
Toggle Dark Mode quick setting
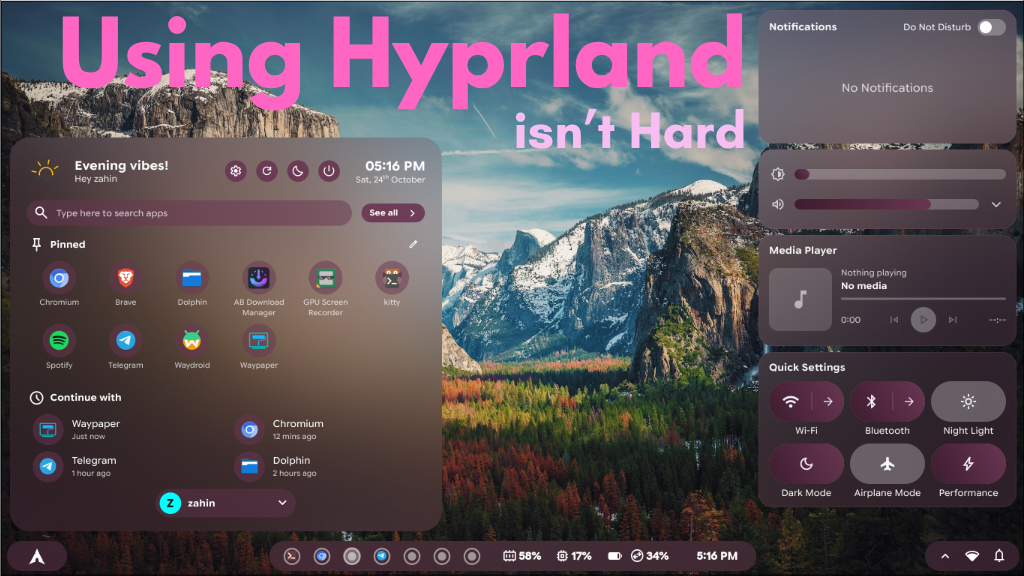coord(807,464)
